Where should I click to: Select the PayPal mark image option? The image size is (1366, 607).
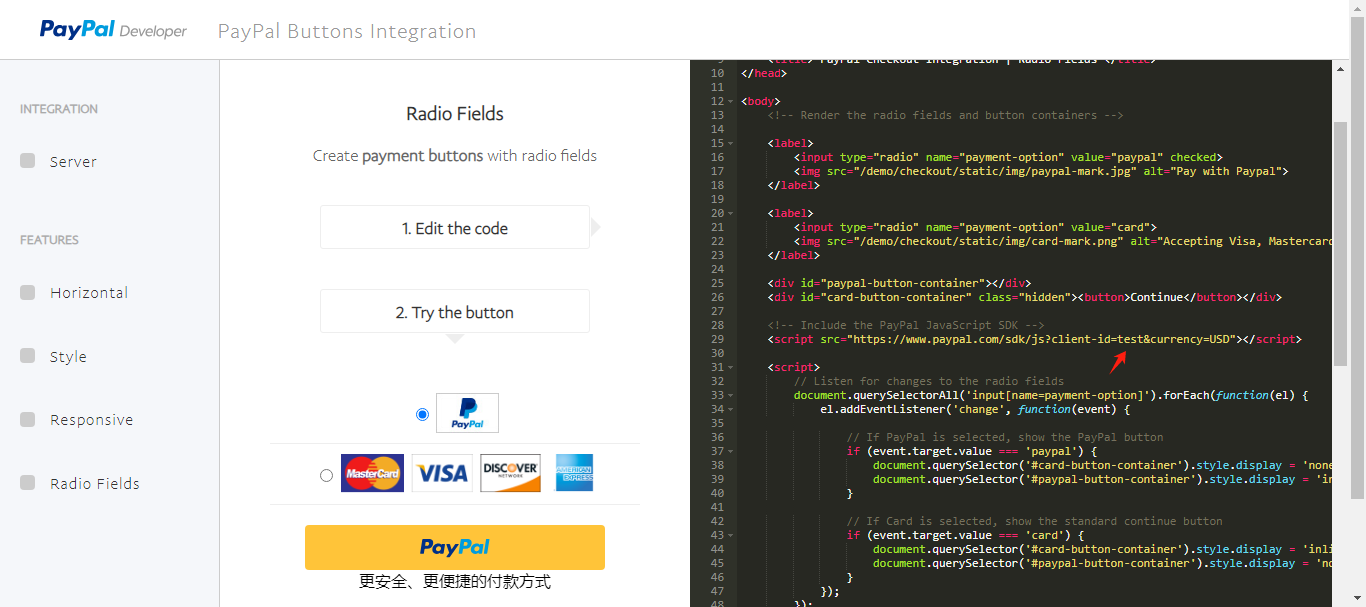tap(467, 413)
